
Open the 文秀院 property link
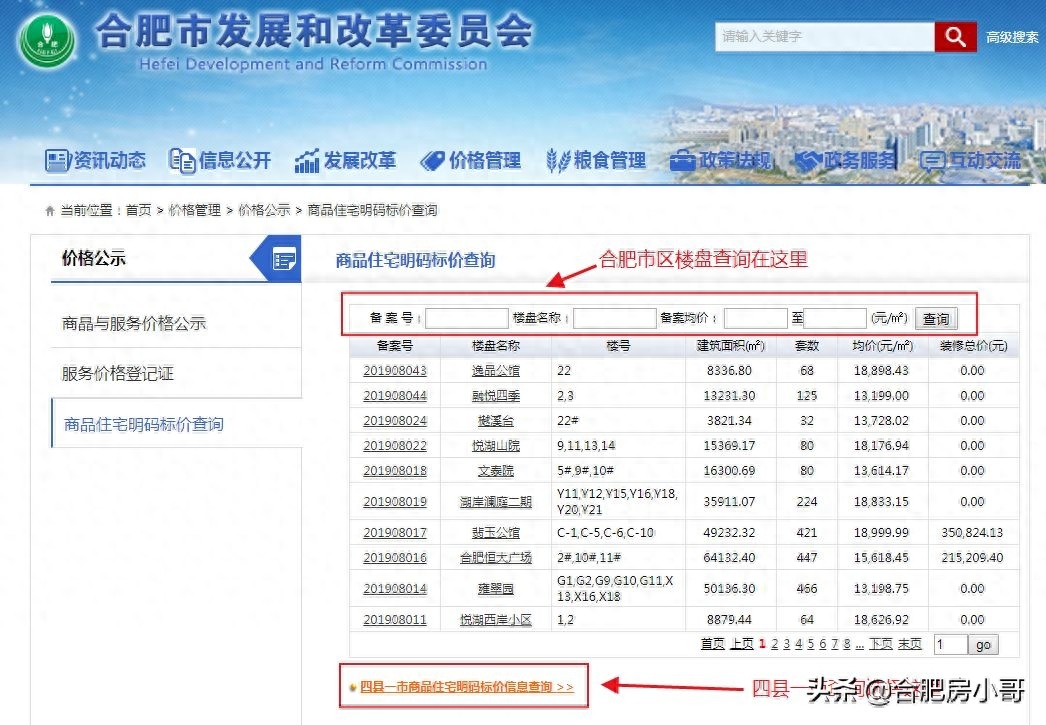point(496,471)
